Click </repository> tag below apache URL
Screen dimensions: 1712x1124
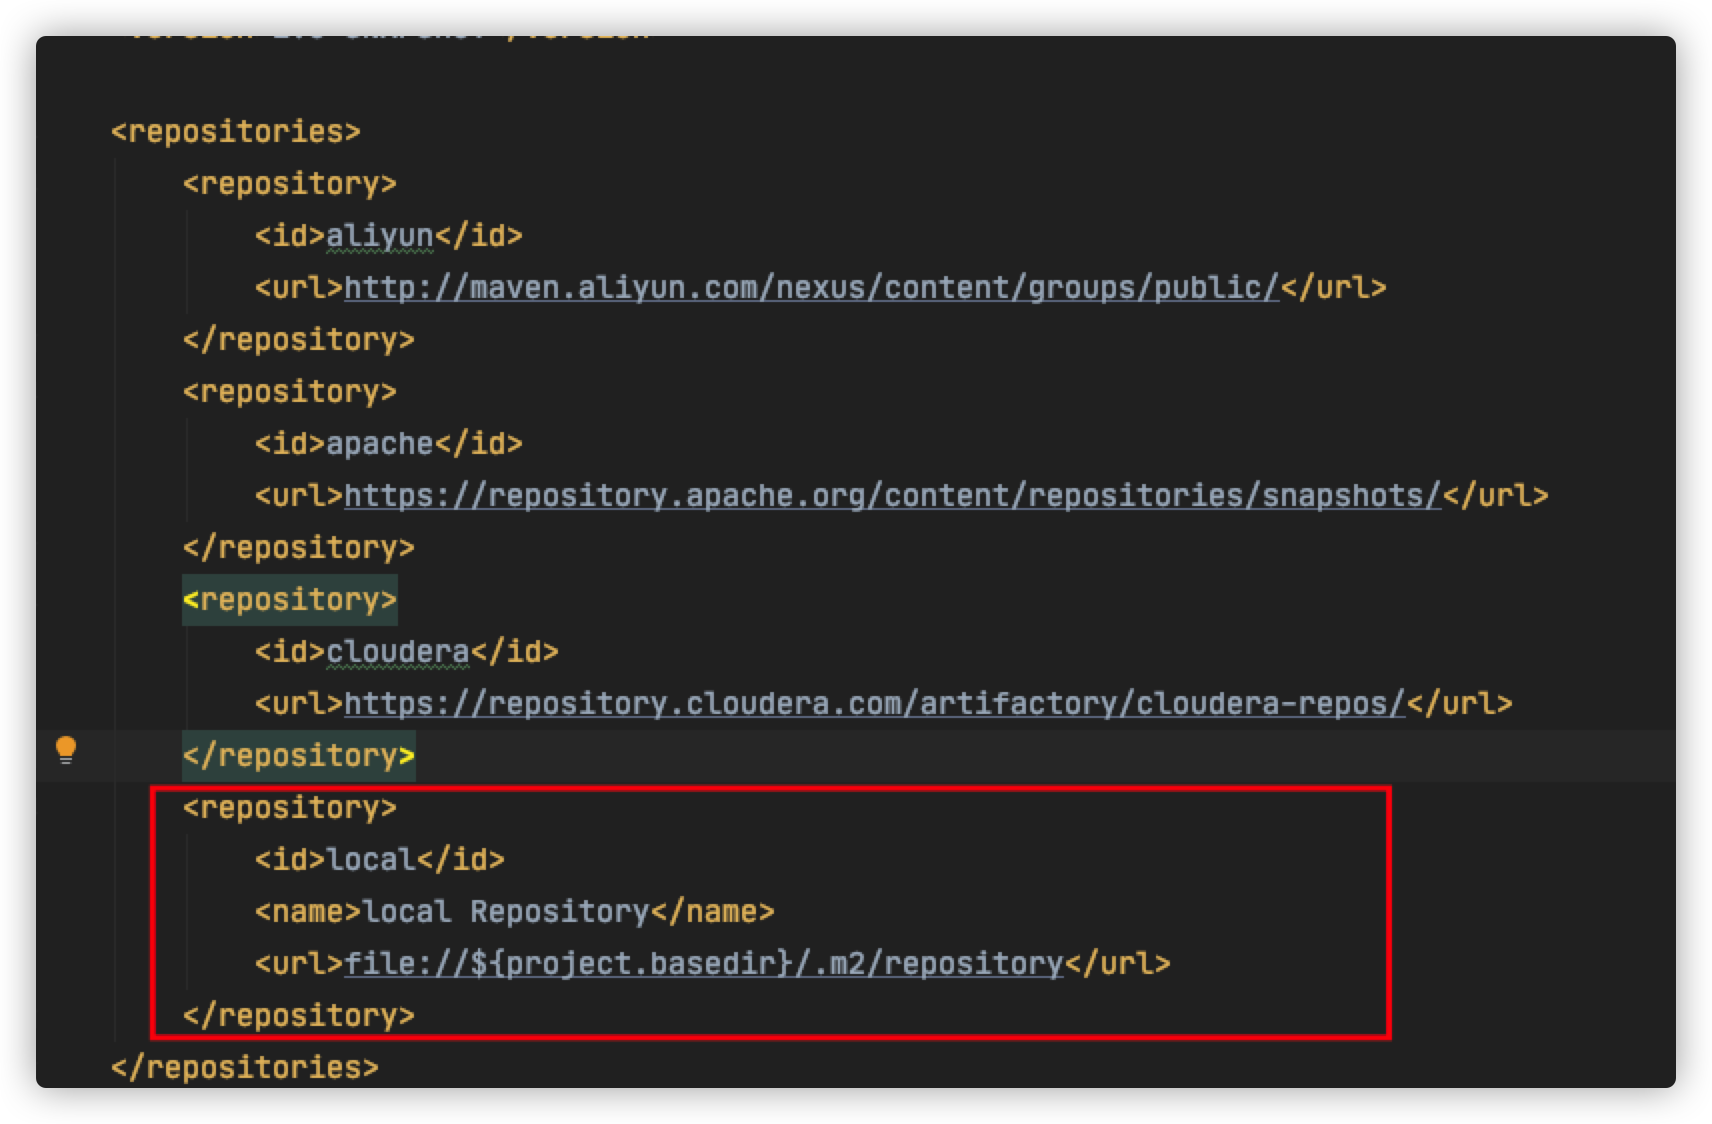tap(299, 548)
